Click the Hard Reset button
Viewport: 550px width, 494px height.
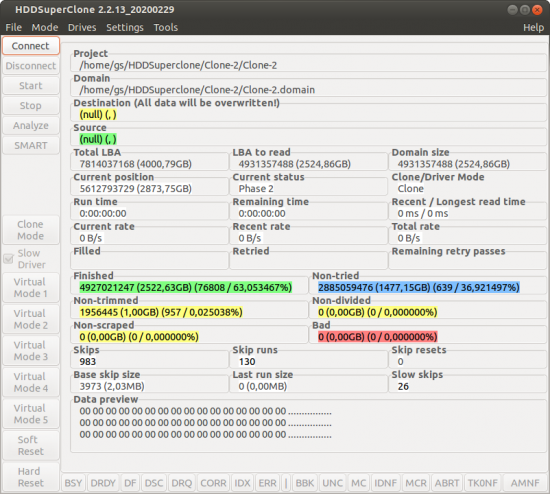[x=31, y=477]
